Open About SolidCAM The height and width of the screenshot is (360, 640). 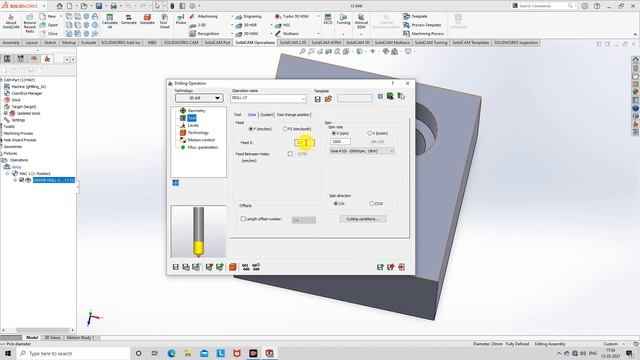[x=11, y=22]
